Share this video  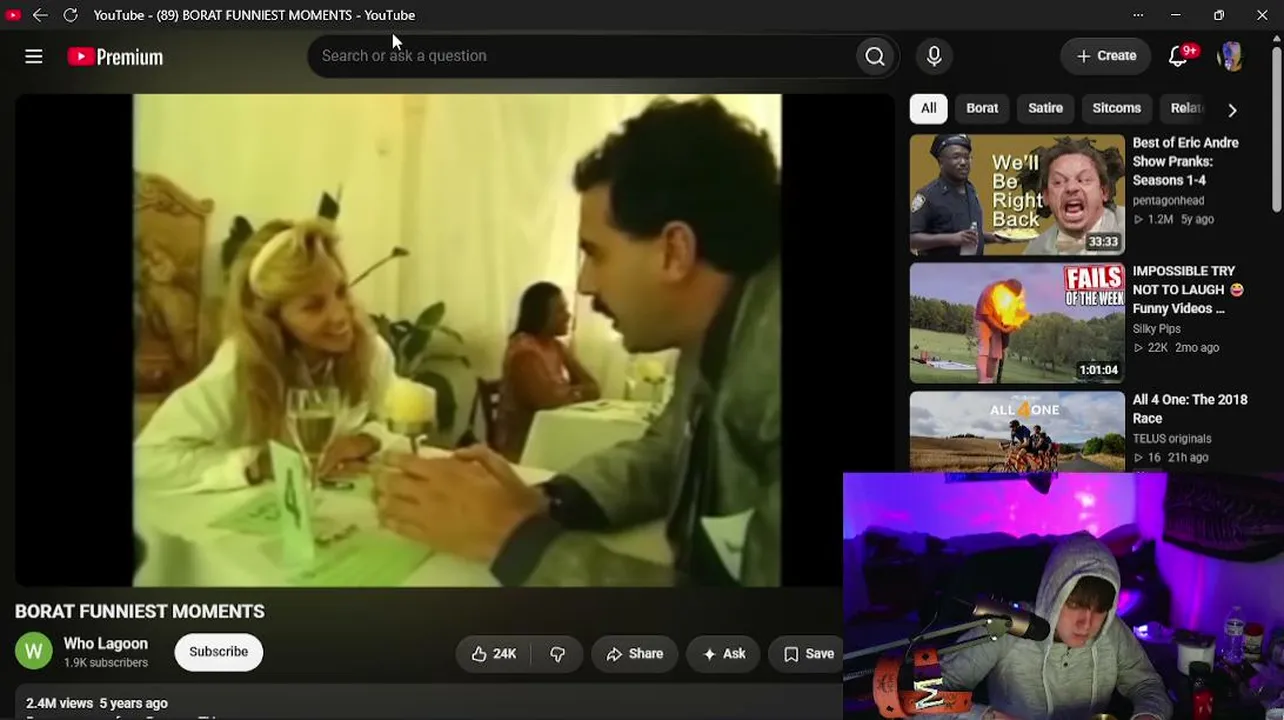click(x=634, y=654)
